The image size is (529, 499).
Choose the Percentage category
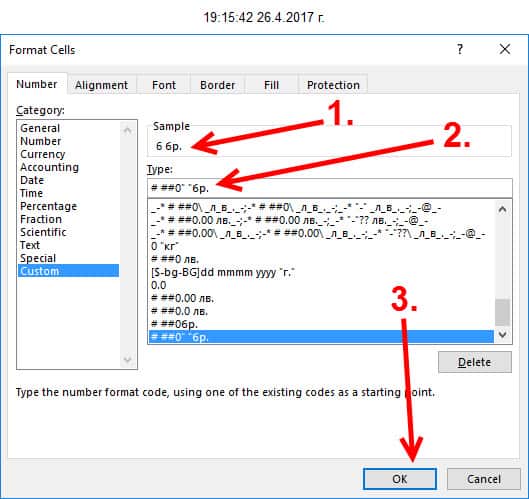(x=49, y=206)
